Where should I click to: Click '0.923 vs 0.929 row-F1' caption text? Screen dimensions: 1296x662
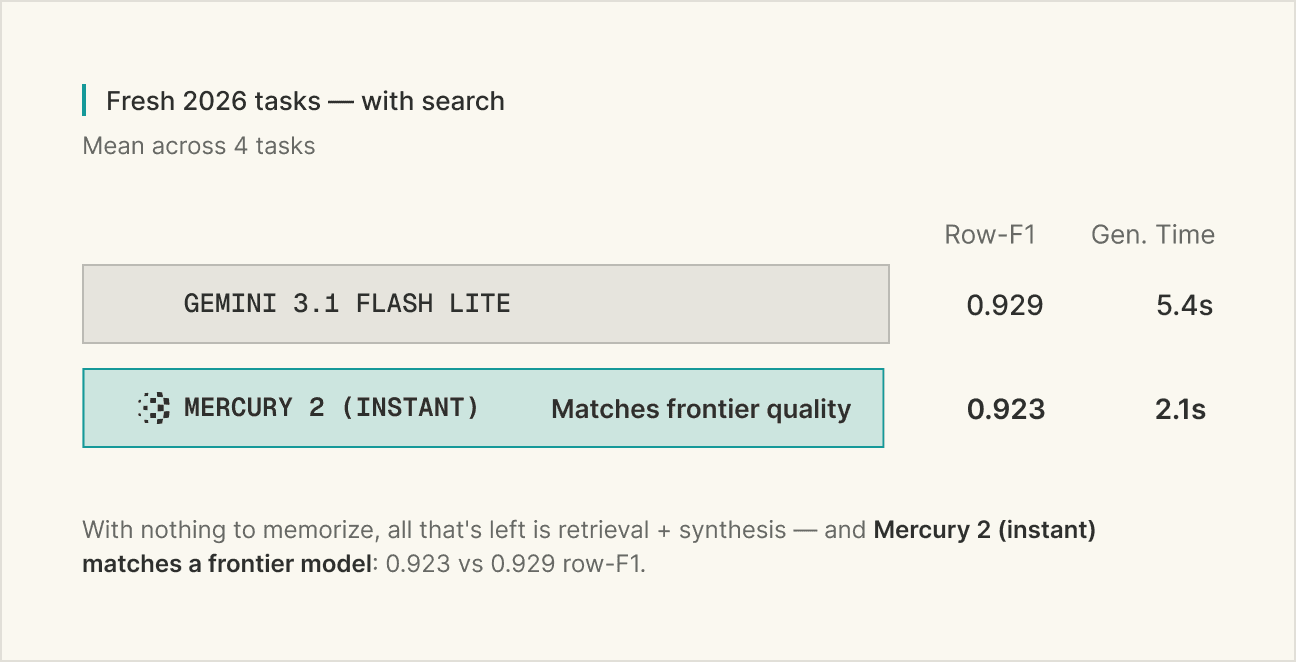(x=515, y=564)
